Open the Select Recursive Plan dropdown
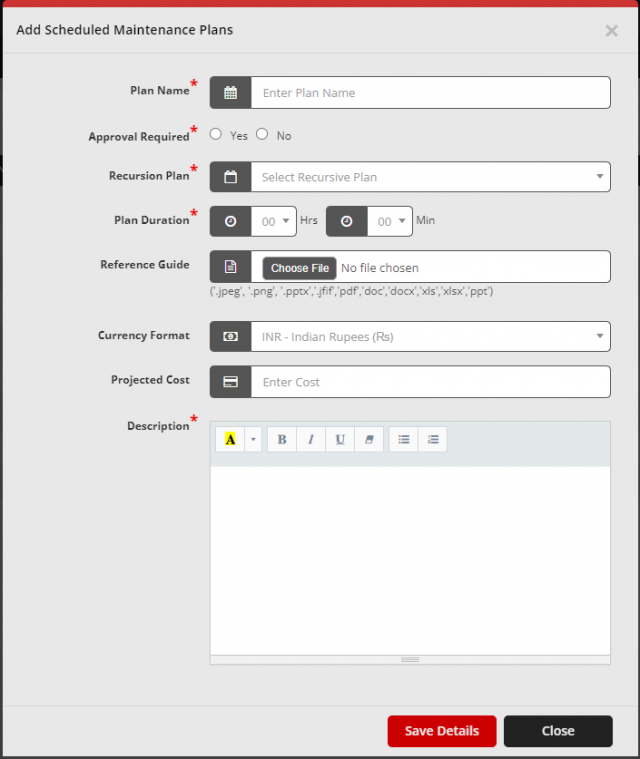 (x=430, y=177)
